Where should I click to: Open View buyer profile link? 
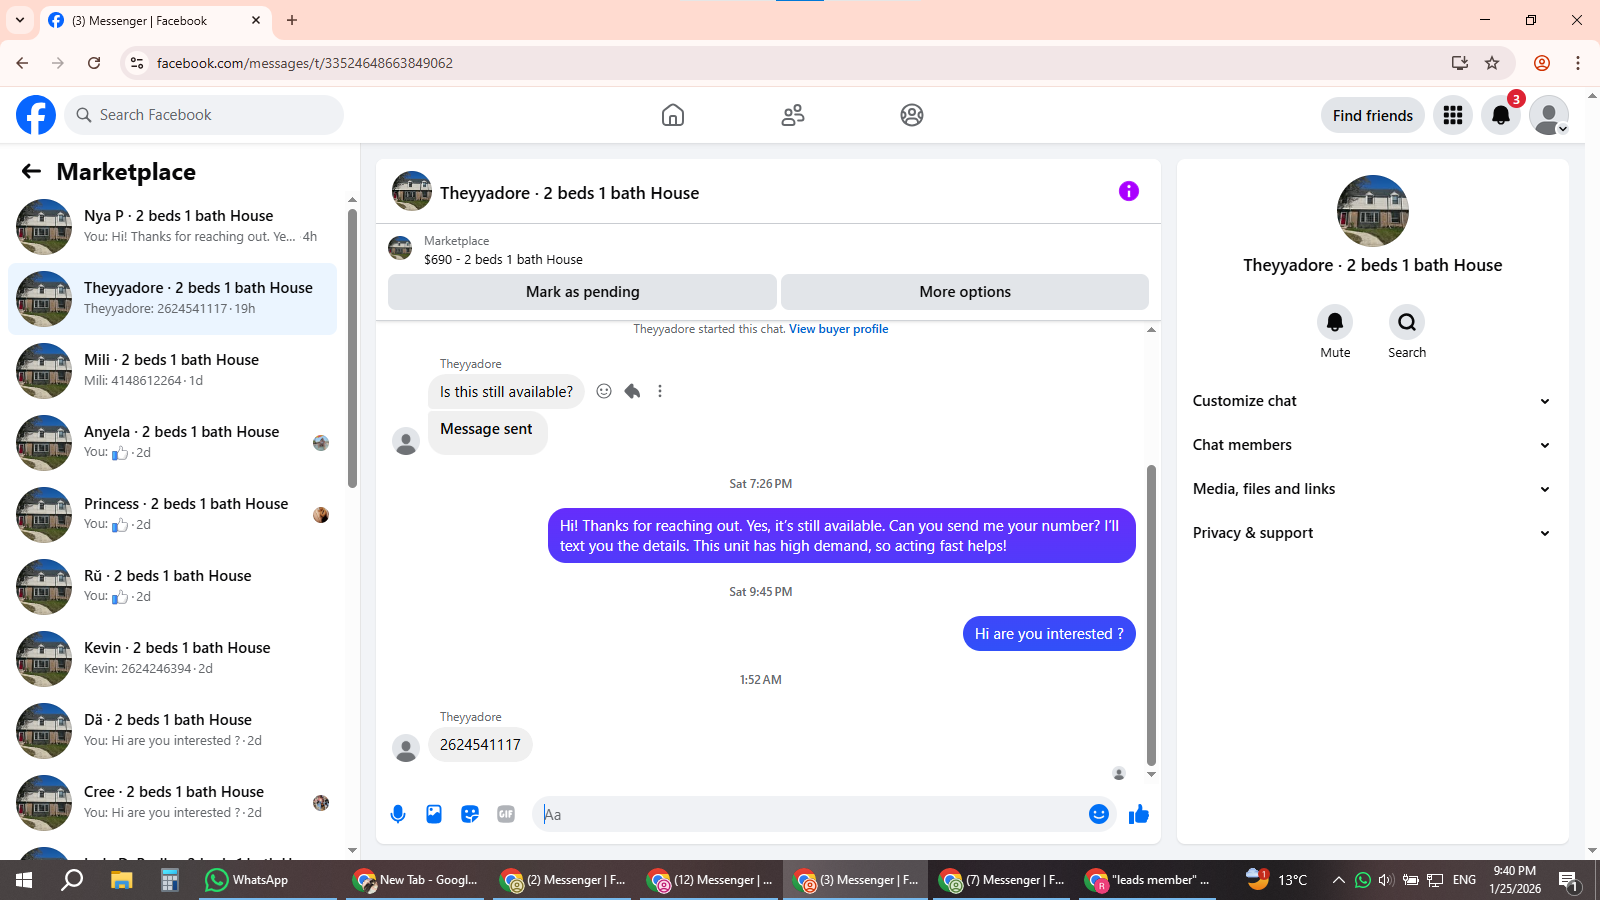[x=838, y=329]
